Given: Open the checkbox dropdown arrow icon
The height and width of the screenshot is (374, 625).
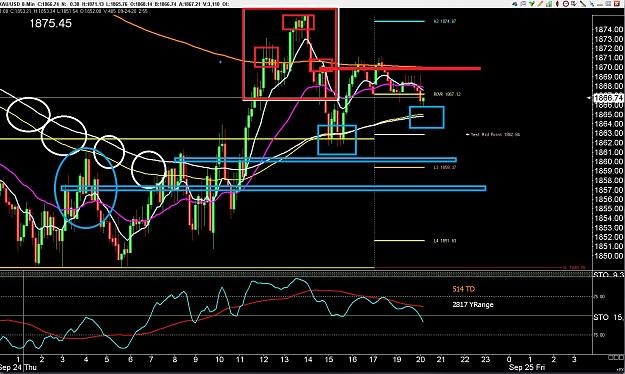Looking at the screenshot, I should [574, 4].
